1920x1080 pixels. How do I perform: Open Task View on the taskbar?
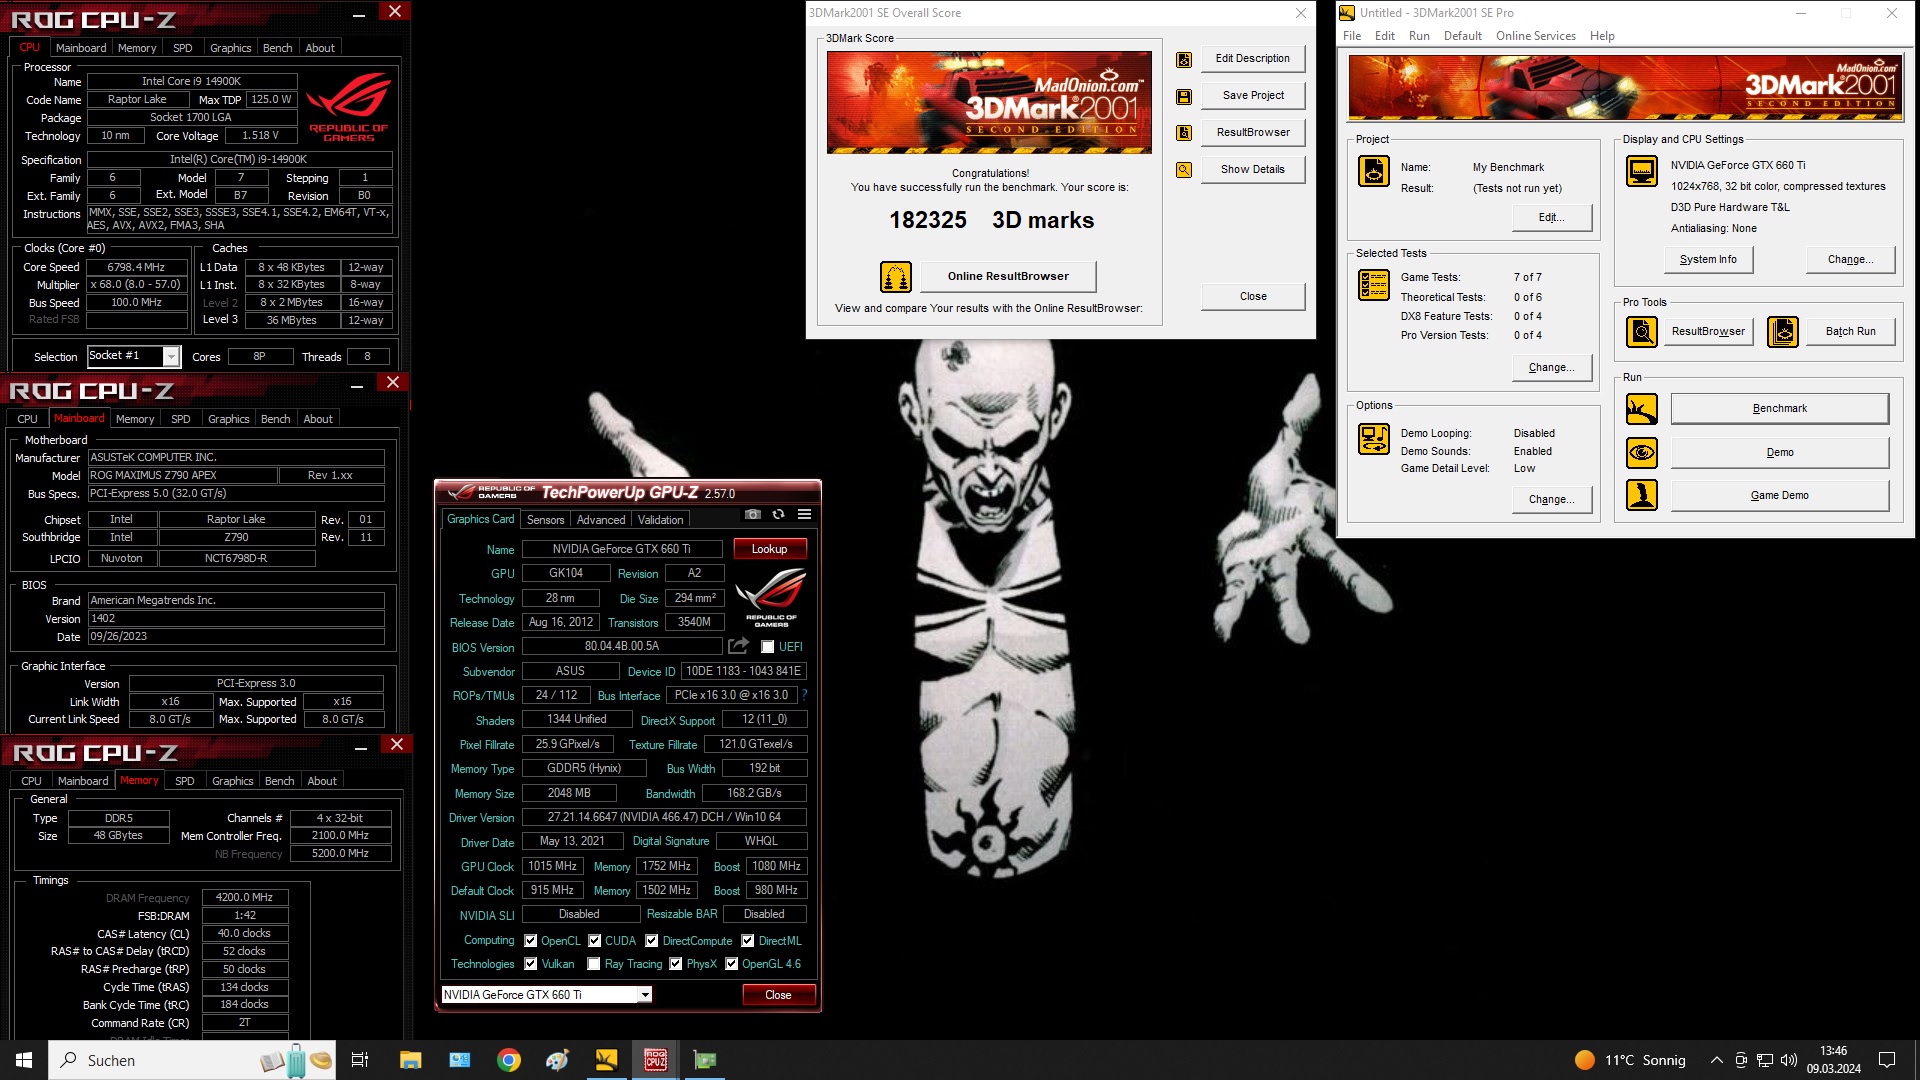pos(360,1060)
